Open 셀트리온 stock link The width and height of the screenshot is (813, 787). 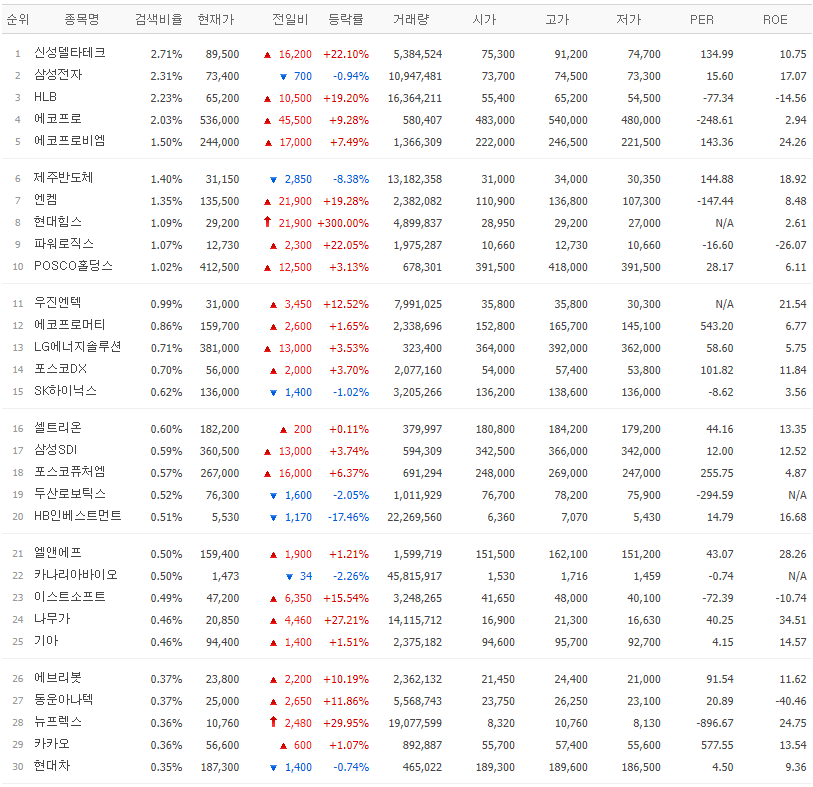coord(58,428)
